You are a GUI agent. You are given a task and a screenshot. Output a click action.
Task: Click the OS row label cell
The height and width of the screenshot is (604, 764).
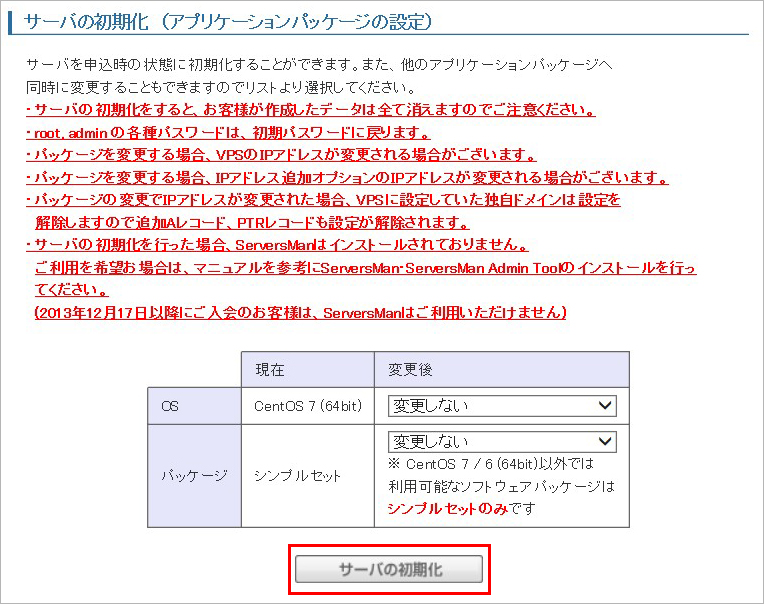point(169,406)
